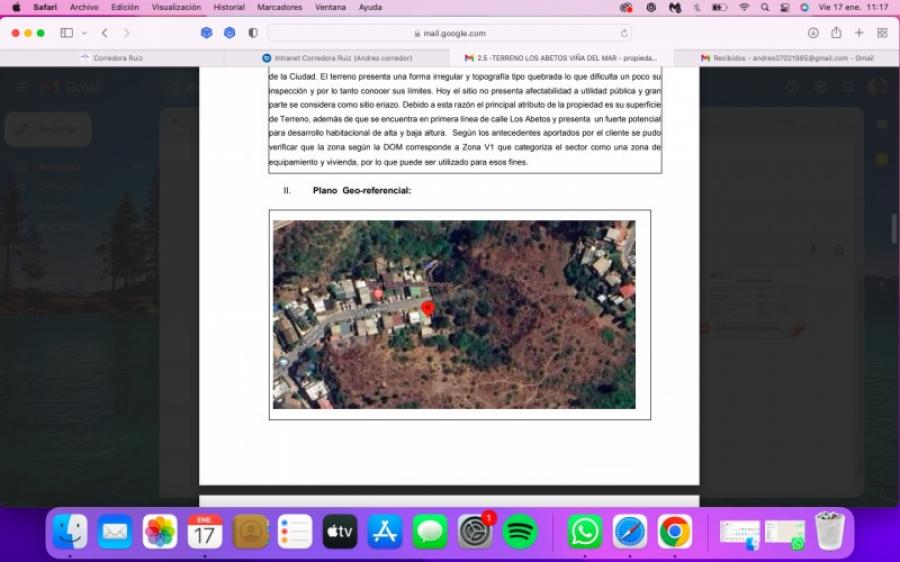This screenshot has width=900, height=562.
Task: Open the Historial menu
Action: tap(229, 7)
